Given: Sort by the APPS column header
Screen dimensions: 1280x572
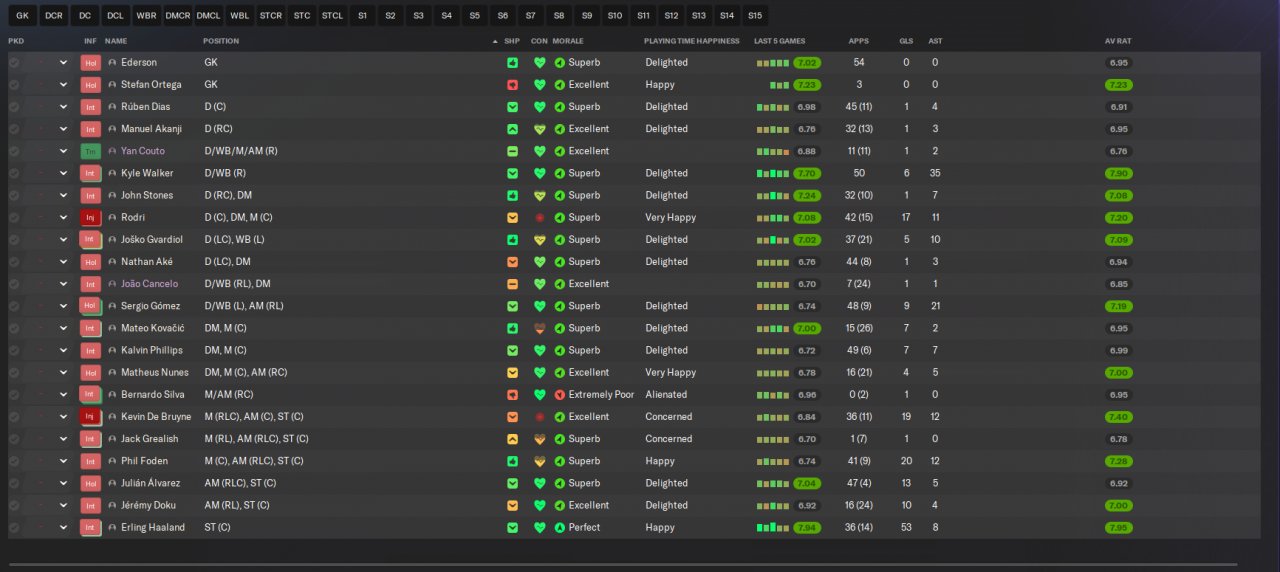Looking at the screenshot, I should tap(858, 41).
